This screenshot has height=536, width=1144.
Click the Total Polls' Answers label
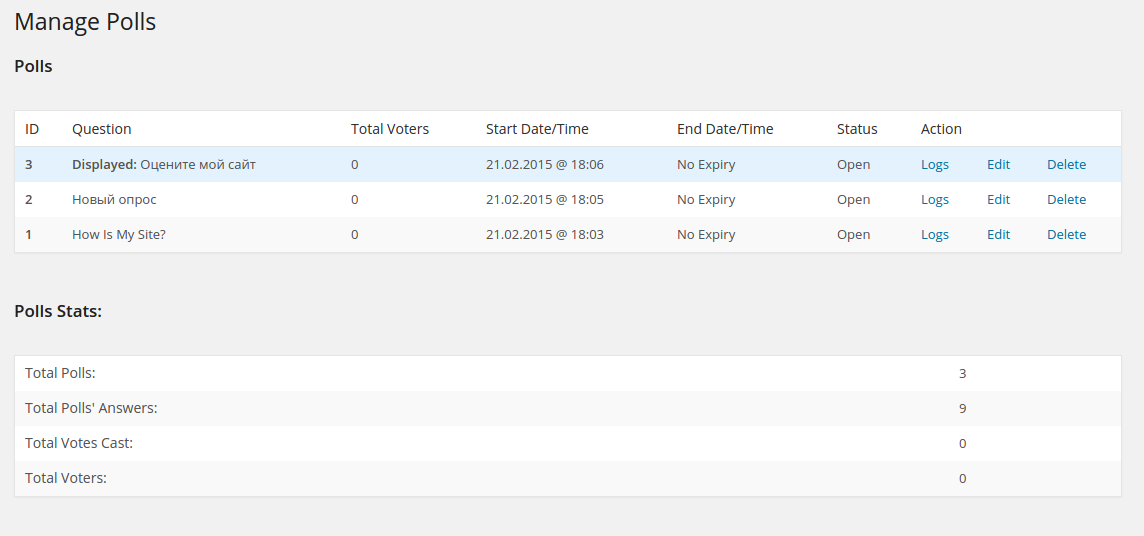click(x=91, y=408)
